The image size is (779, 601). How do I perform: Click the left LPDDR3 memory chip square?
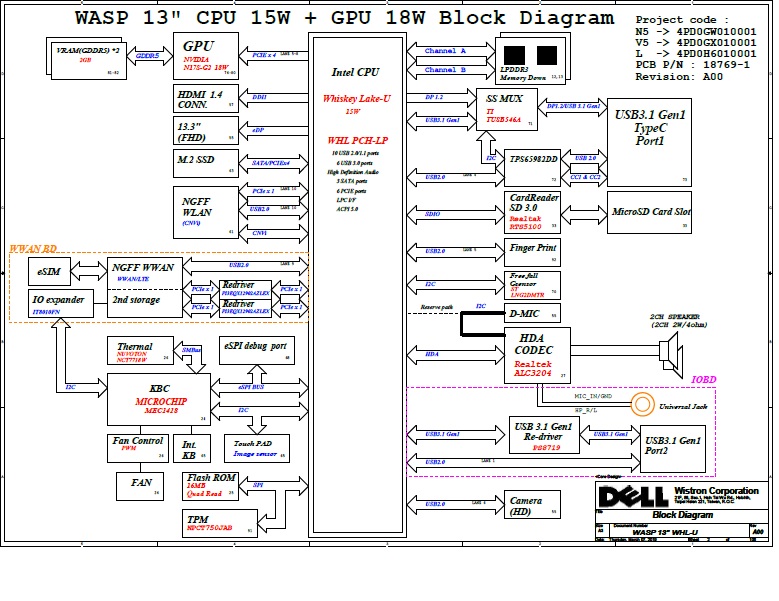(514, 57)
